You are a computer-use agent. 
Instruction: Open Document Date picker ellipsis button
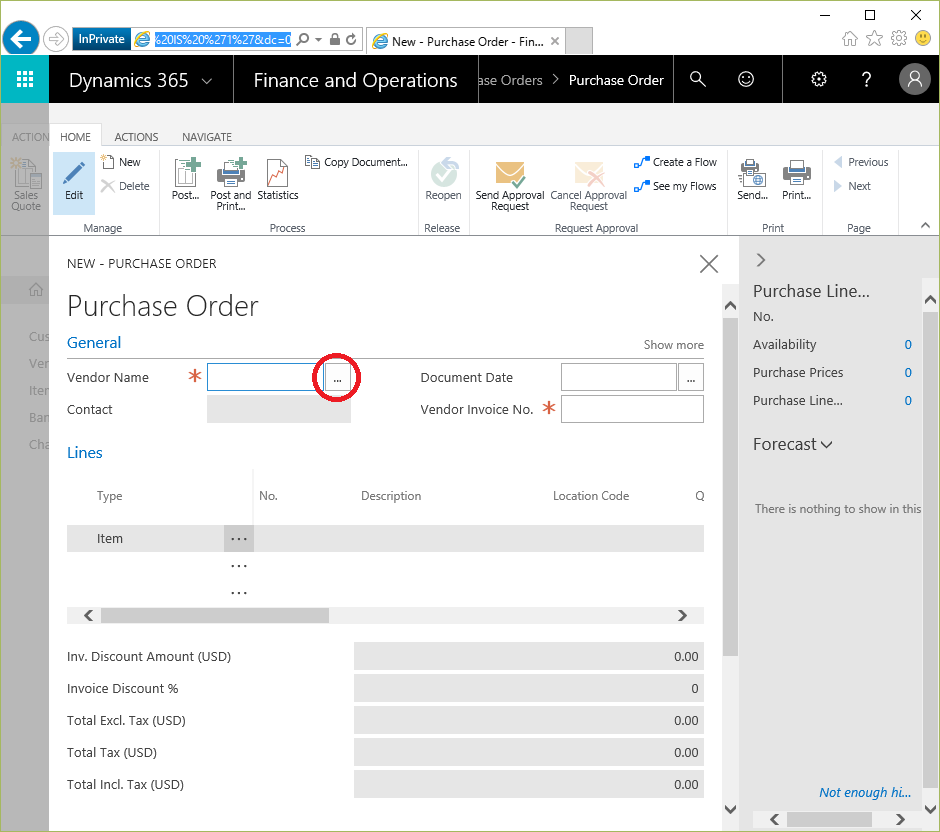691,378
